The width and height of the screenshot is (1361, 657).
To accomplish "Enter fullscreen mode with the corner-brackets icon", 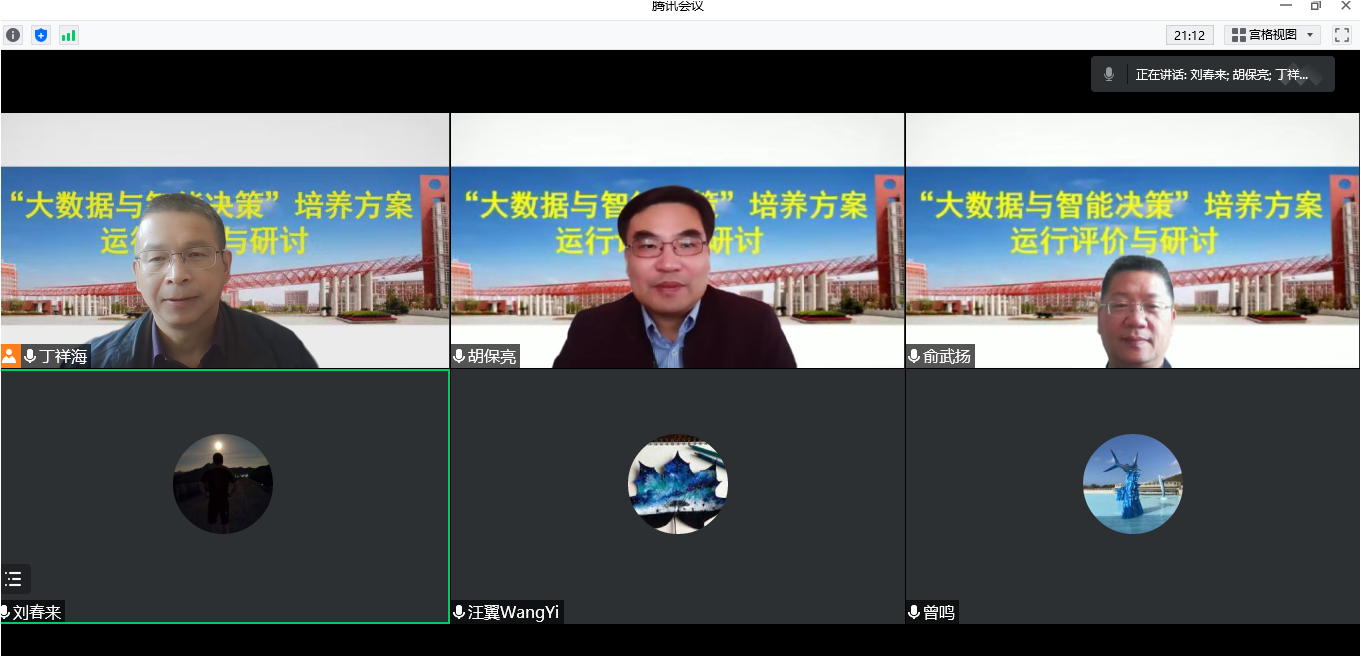I will click(x=1342, y=35).
